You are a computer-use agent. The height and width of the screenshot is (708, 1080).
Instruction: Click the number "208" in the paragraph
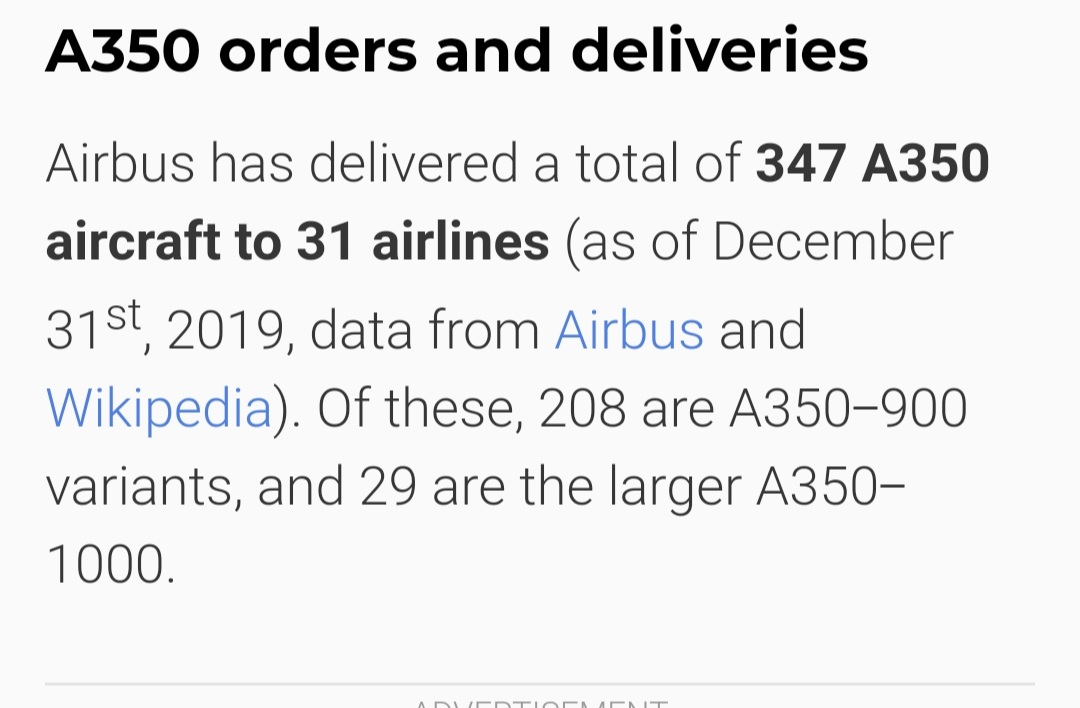[x=582, y=408]
